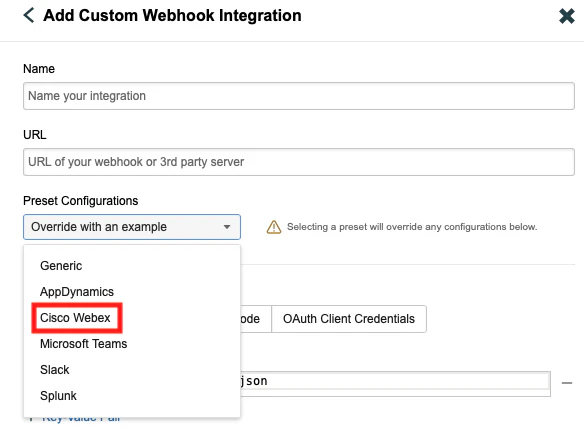Close the Add Custom Webhook Integration dialog

(x=566, y=16)
